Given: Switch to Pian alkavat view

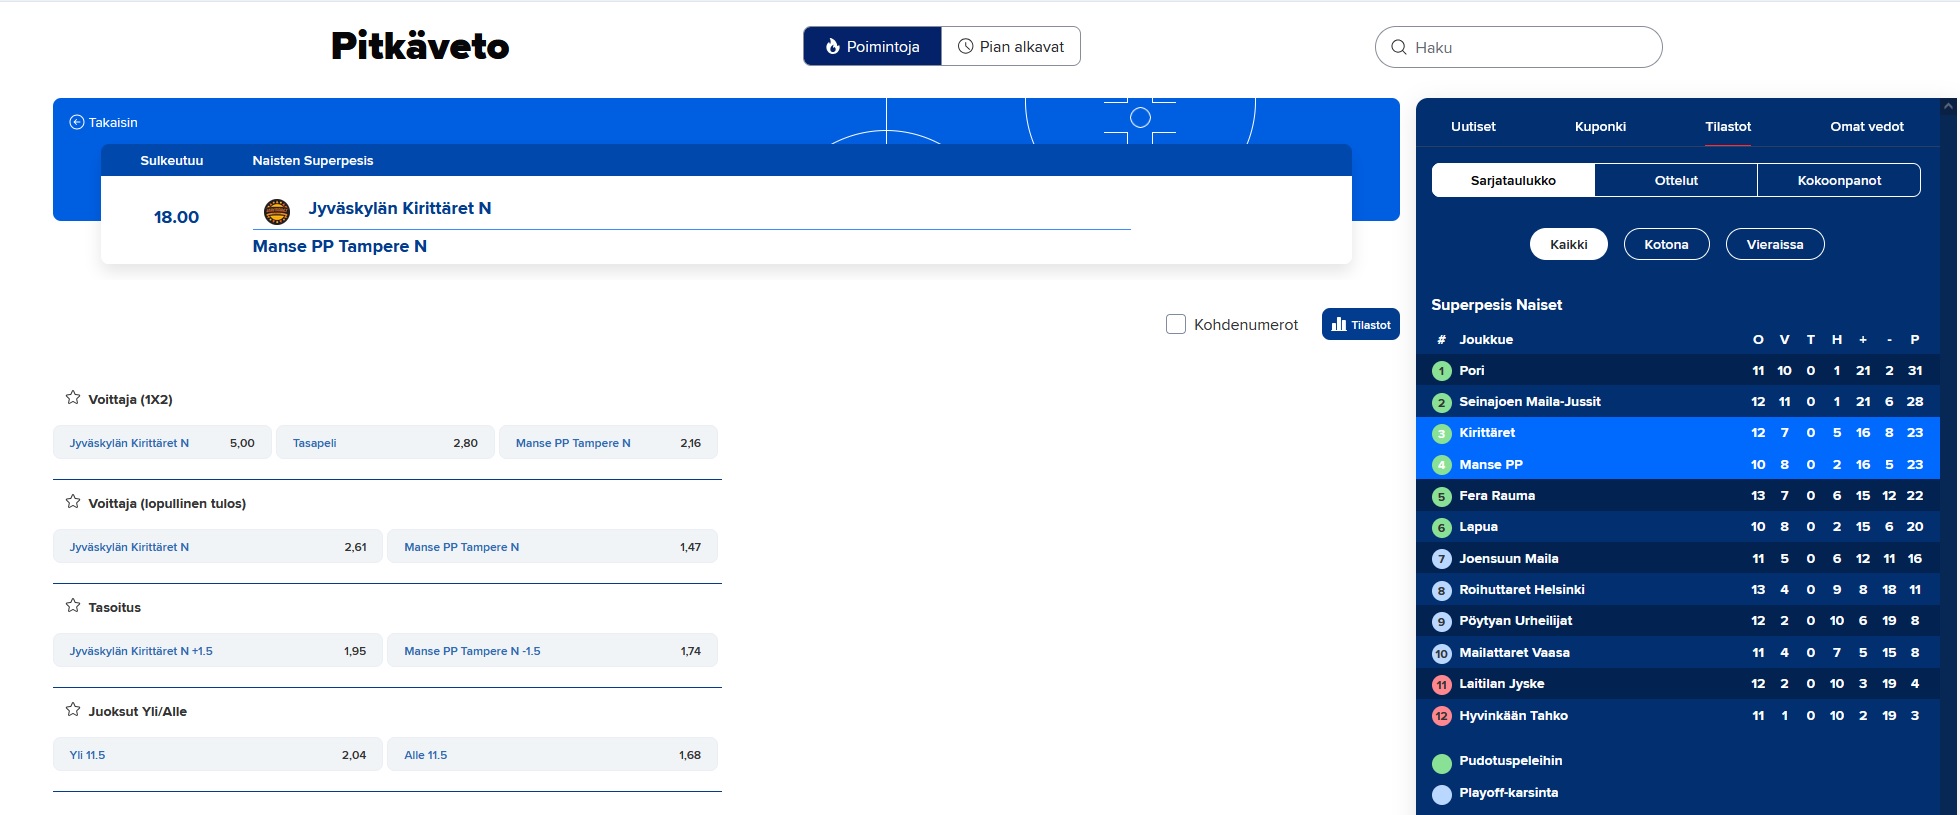Looking at the screenshot, I should [1011, 46].
